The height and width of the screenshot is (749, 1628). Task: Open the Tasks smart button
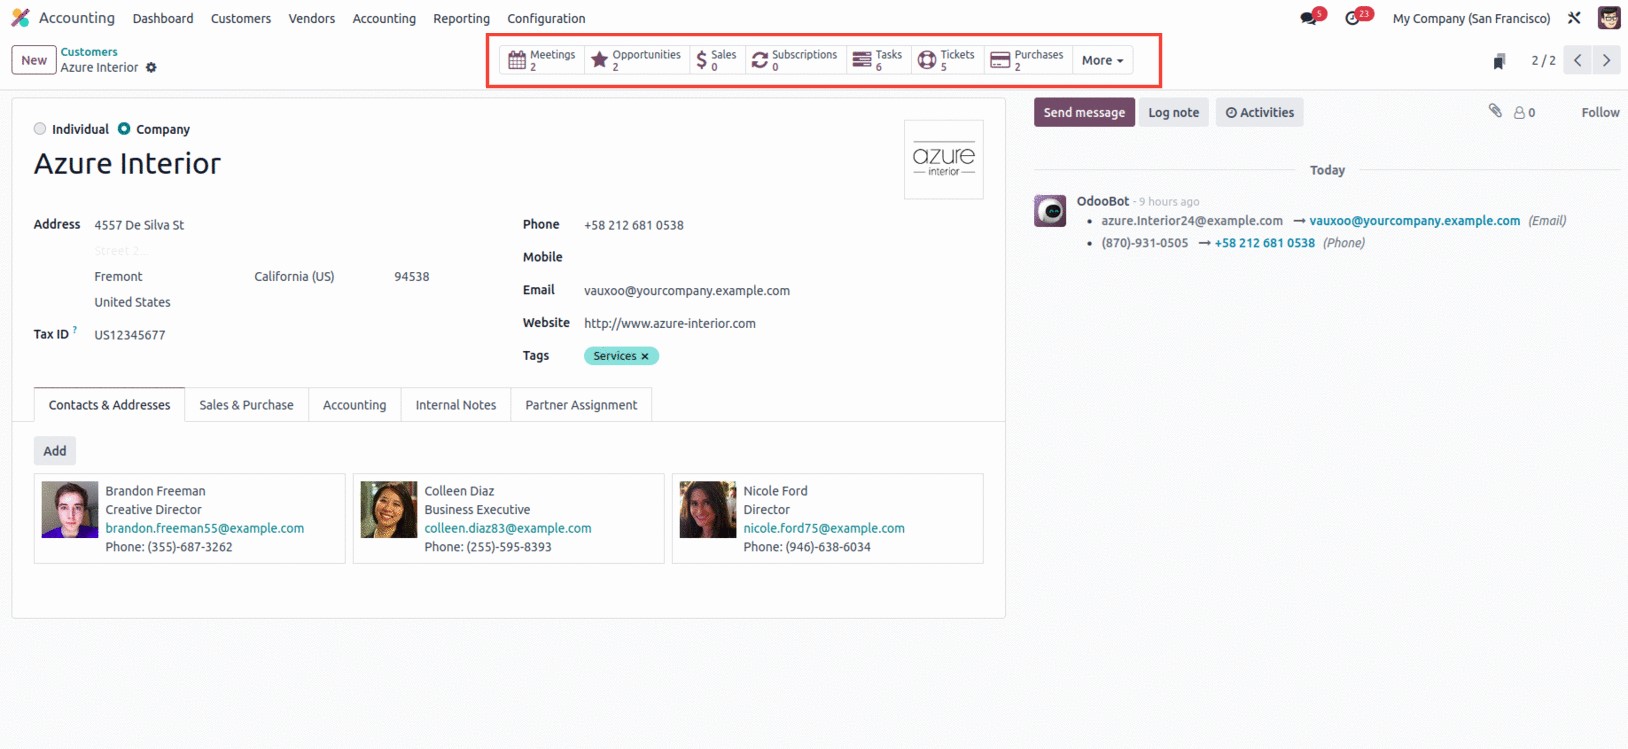878,60
